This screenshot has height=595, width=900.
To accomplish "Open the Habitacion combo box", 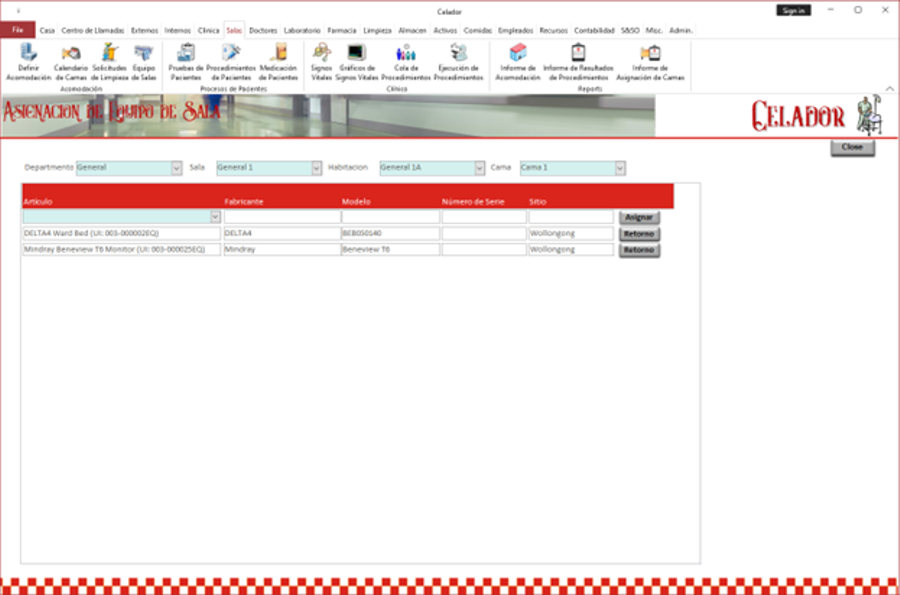I will pyautogui.click(x=479, y=168).
